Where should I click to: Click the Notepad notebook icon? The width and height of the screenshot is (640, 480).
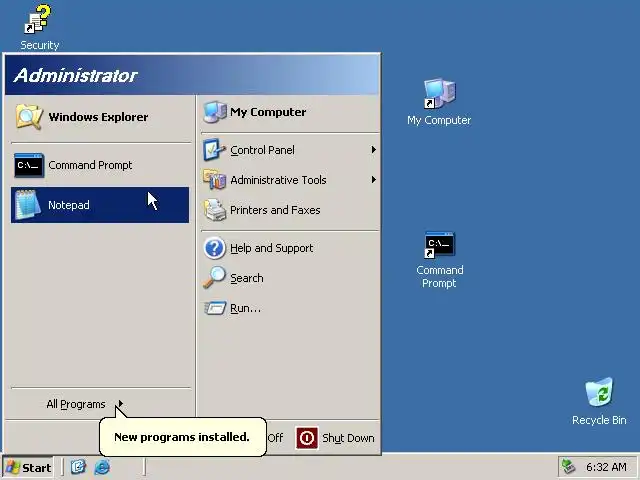28,205
